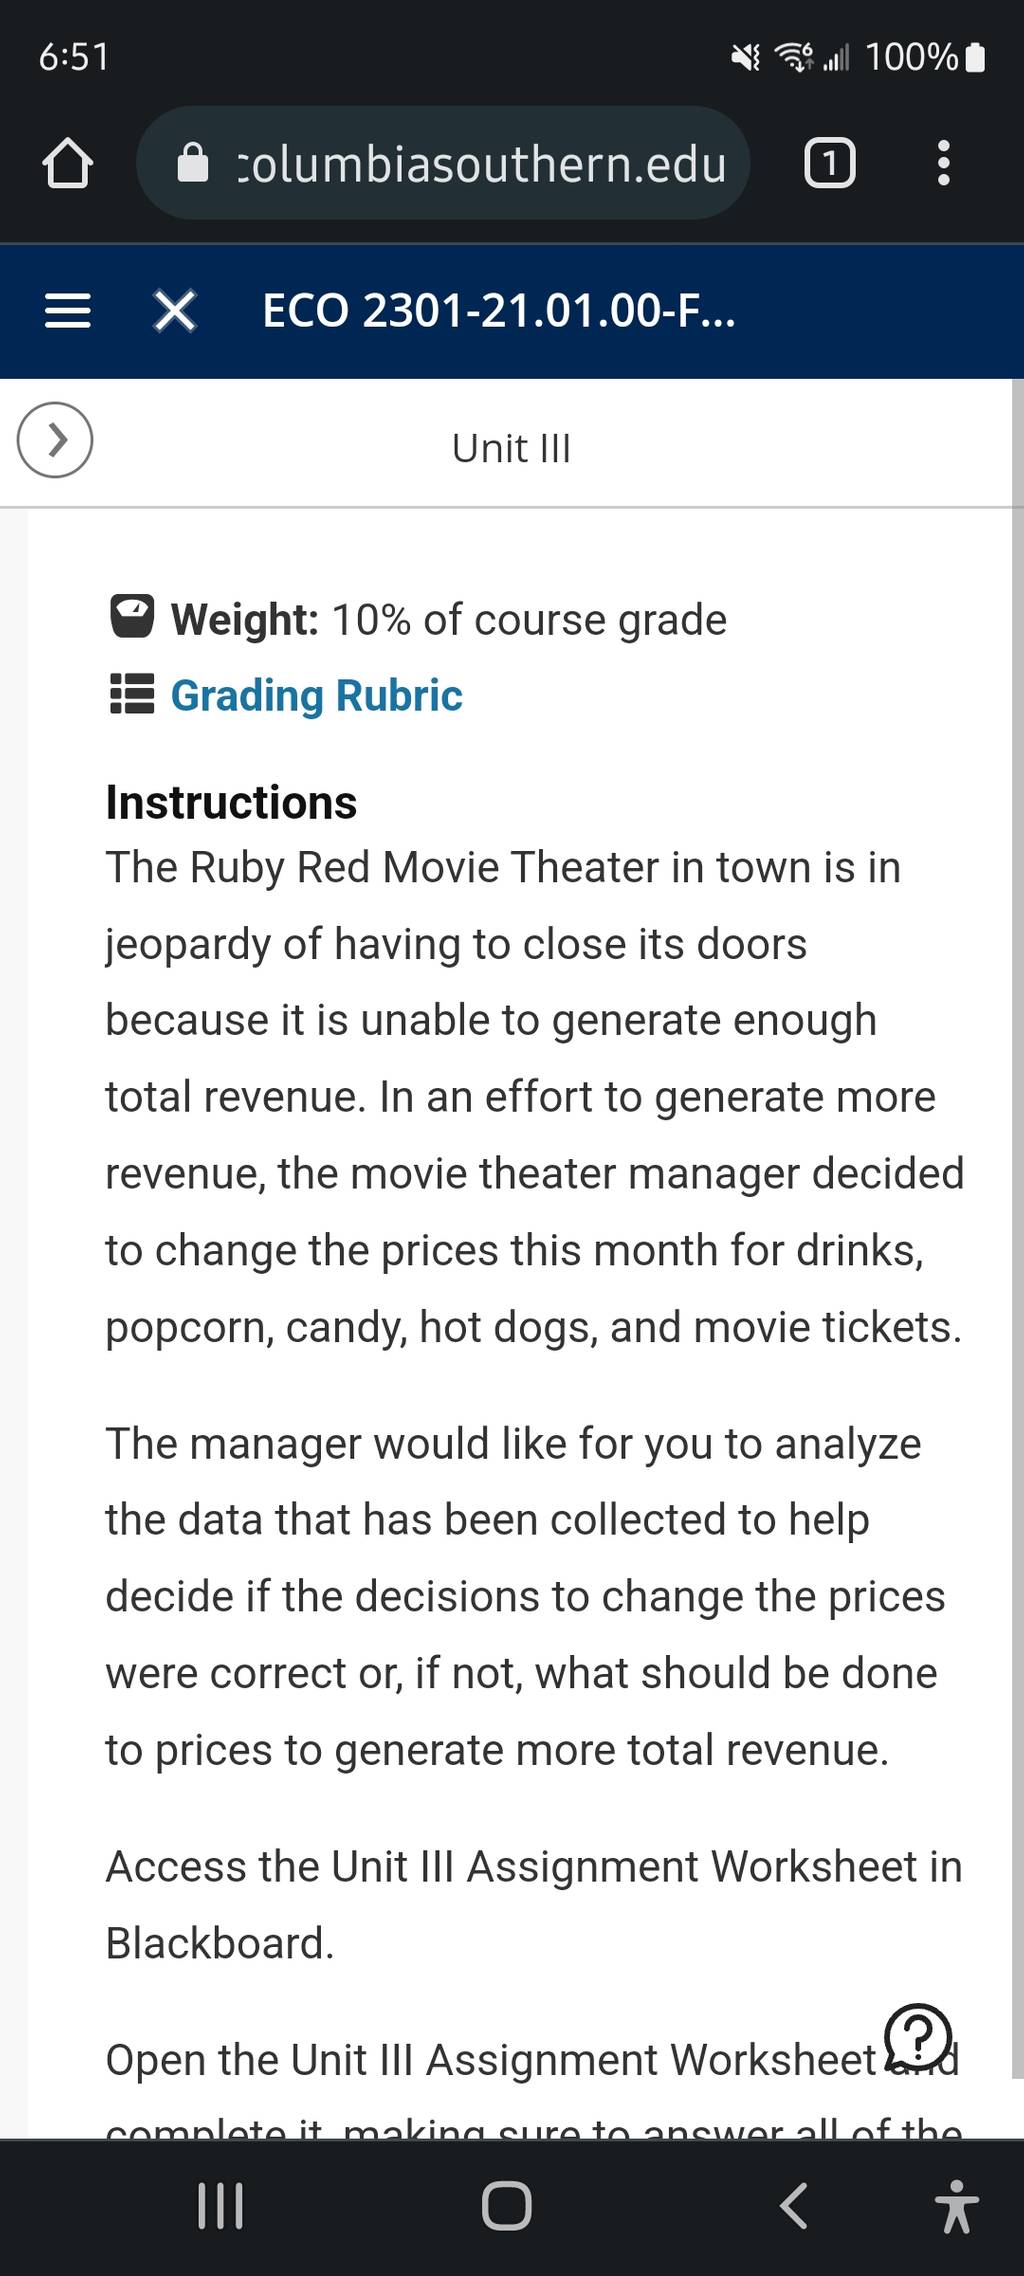Open the tab switcher showing 1 tab
The image size is (1024, 2276).
click(829, 163)
